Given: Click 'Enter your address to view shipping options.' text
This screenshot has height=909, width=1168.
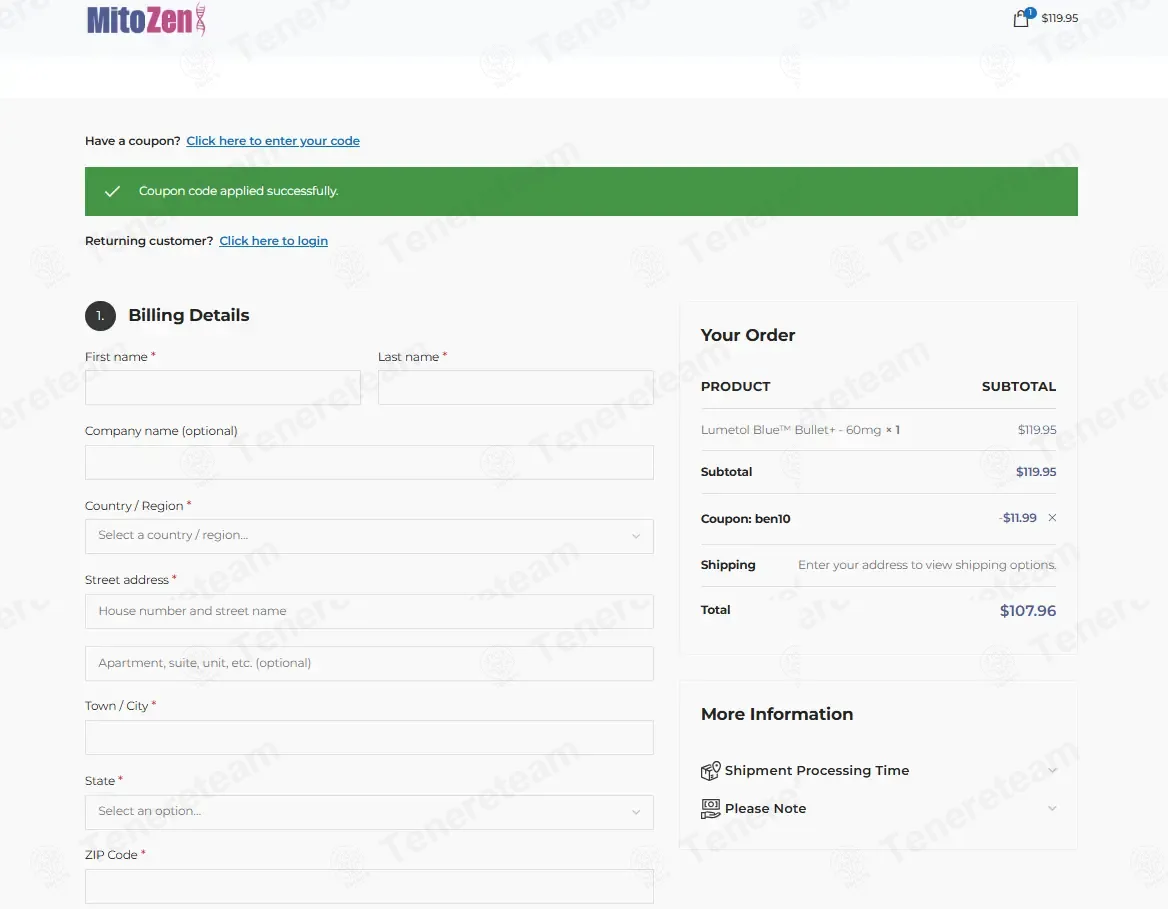Looking at the screenshot, I should click(927, 565).
